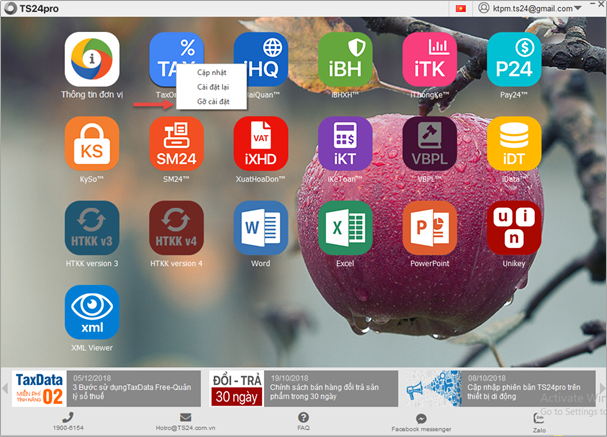Choose Gỡ cài đặt from context menu
Image resolution: width=607 pixels, height=437 pixels.
click(x=211, y=102)
